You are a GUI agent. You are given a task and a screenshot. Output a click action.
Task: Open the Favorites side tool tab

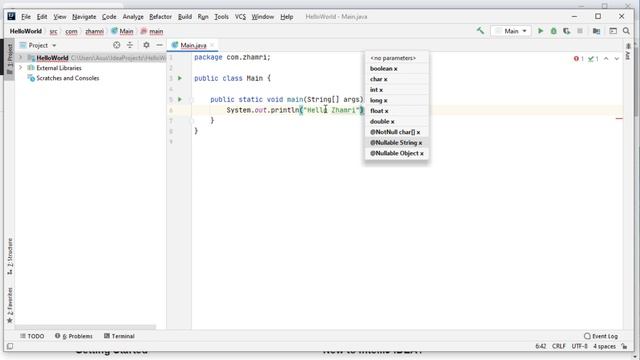coord(9,305)
